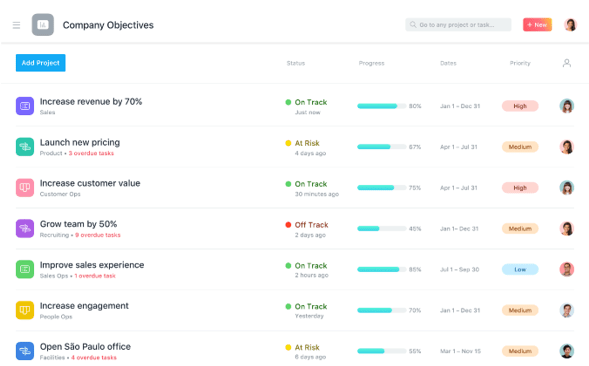The height and width of the screenshot is (366, 589).
Task: Sort by the Priority column header
Action: (520, 63)
